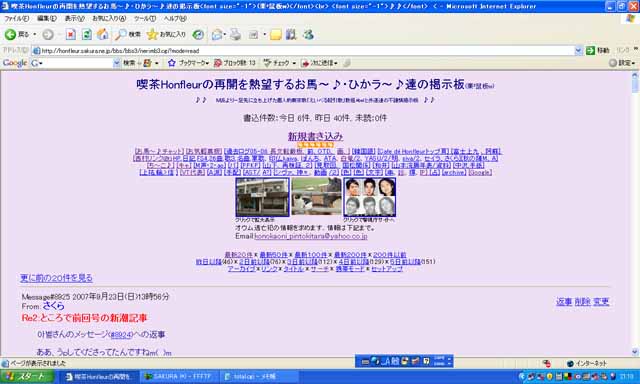Viewport: 640px width, 384px height.
Task: Click the Print toolbar icon
Action: coord(236,35)
